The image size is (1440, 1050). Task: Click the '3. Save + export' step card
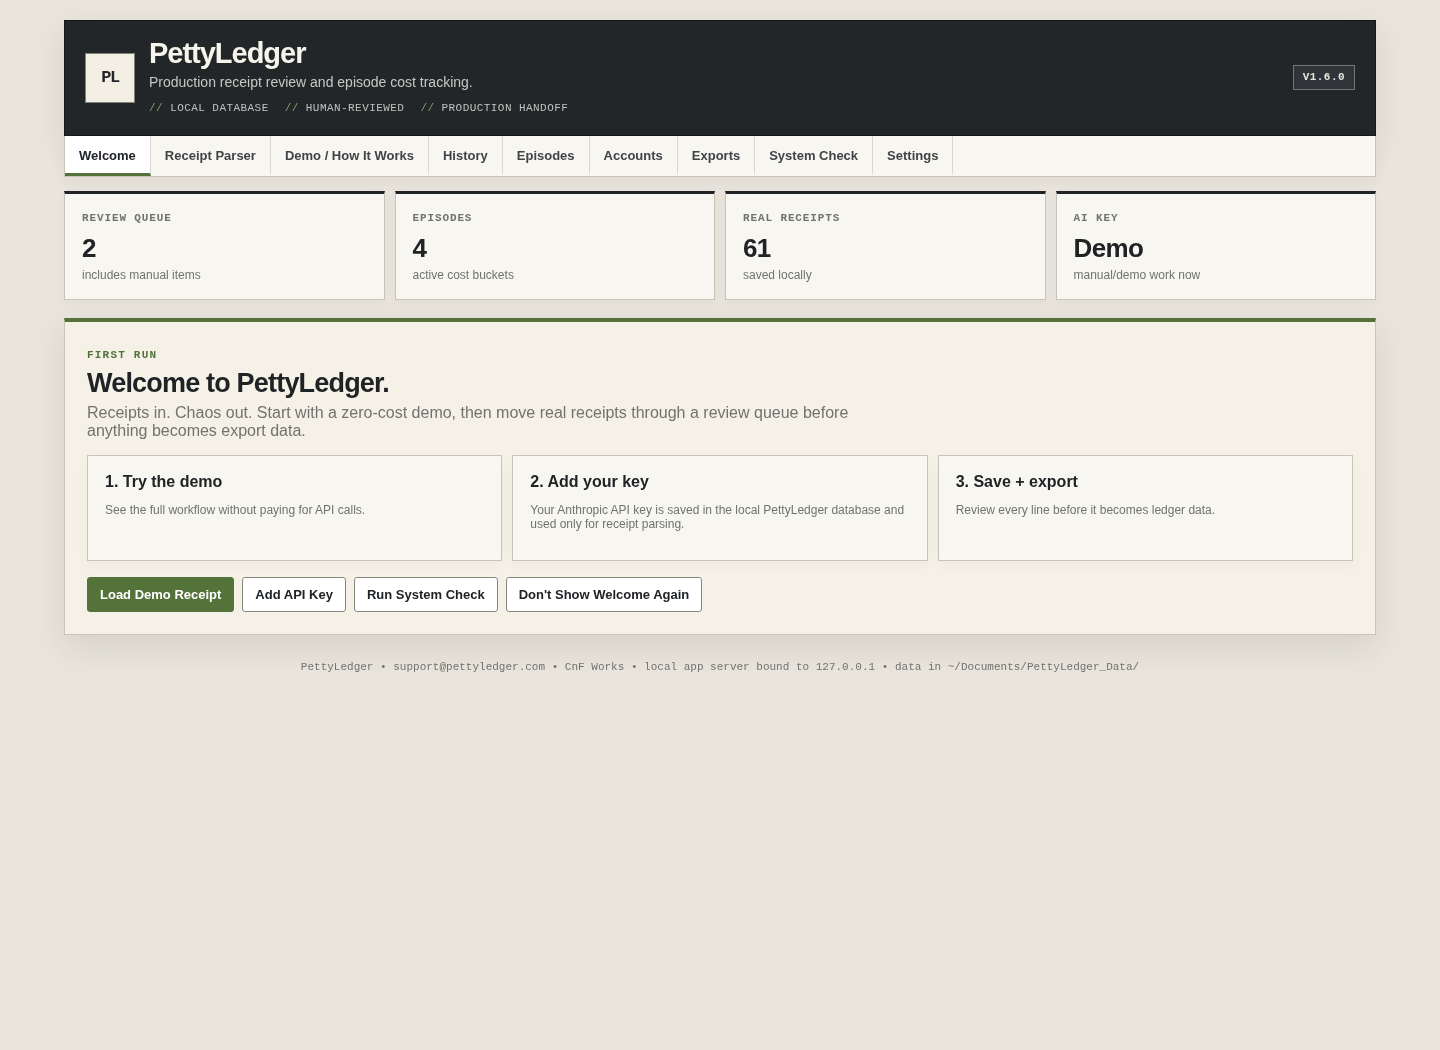coord(1145,508)
